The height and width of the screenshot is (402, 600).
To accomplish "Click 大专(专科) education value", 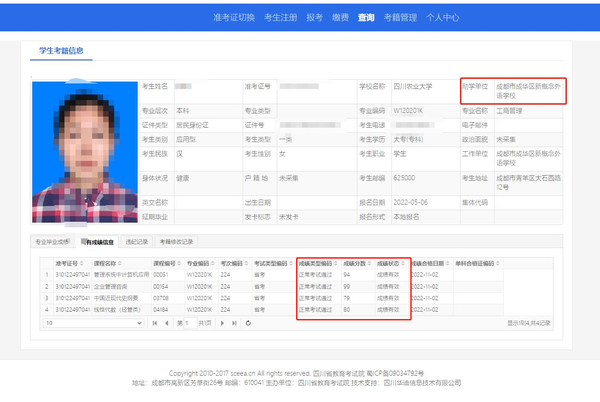I will coord(408,140).
